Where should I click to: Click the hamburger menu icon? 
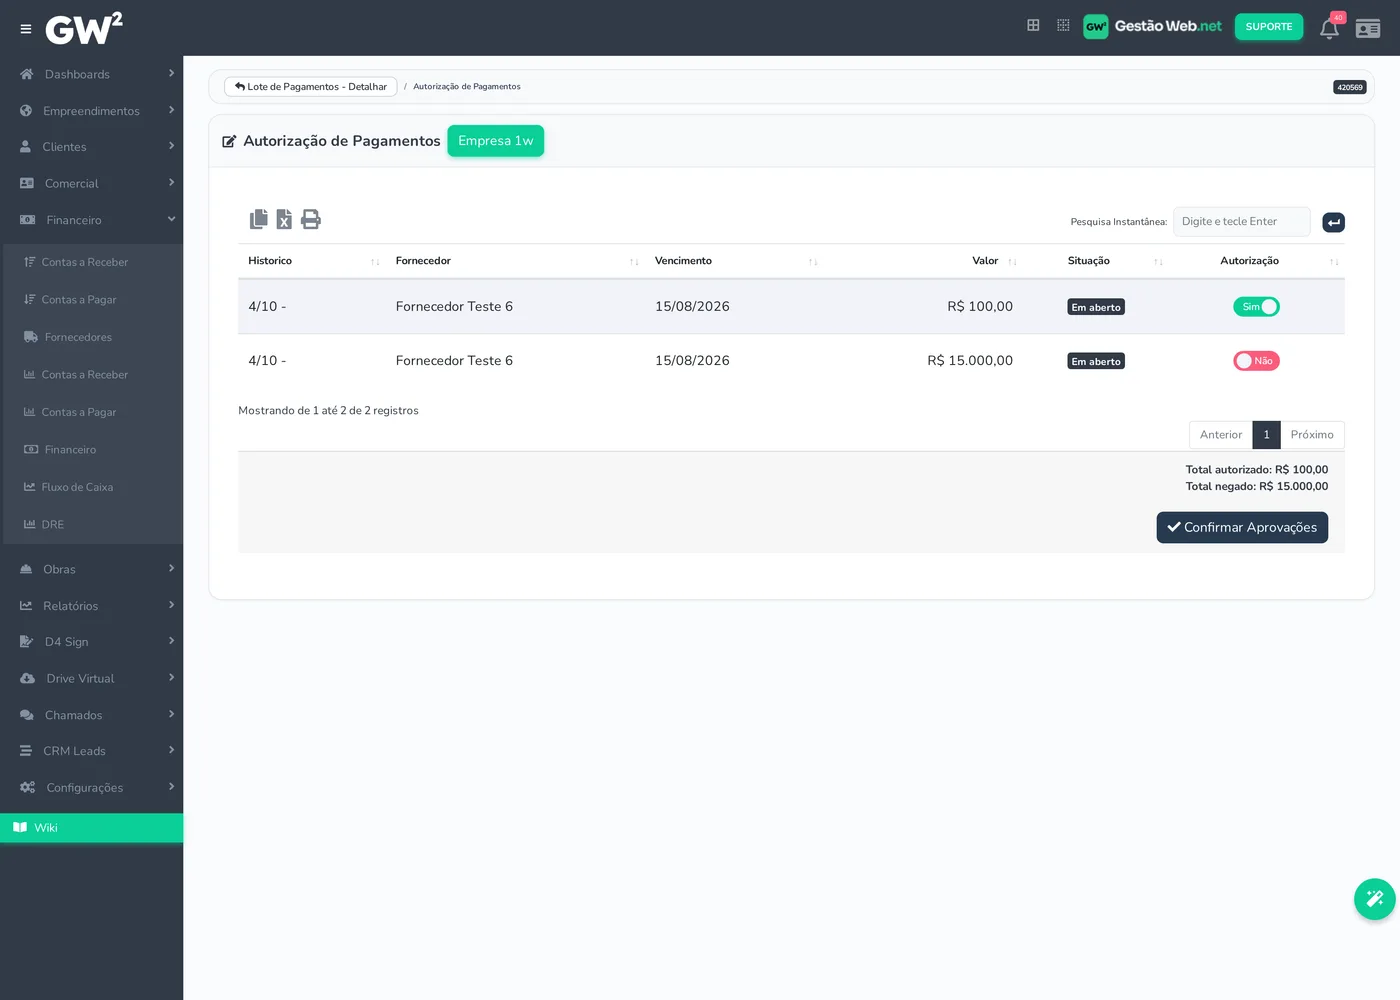click(26, 29)
